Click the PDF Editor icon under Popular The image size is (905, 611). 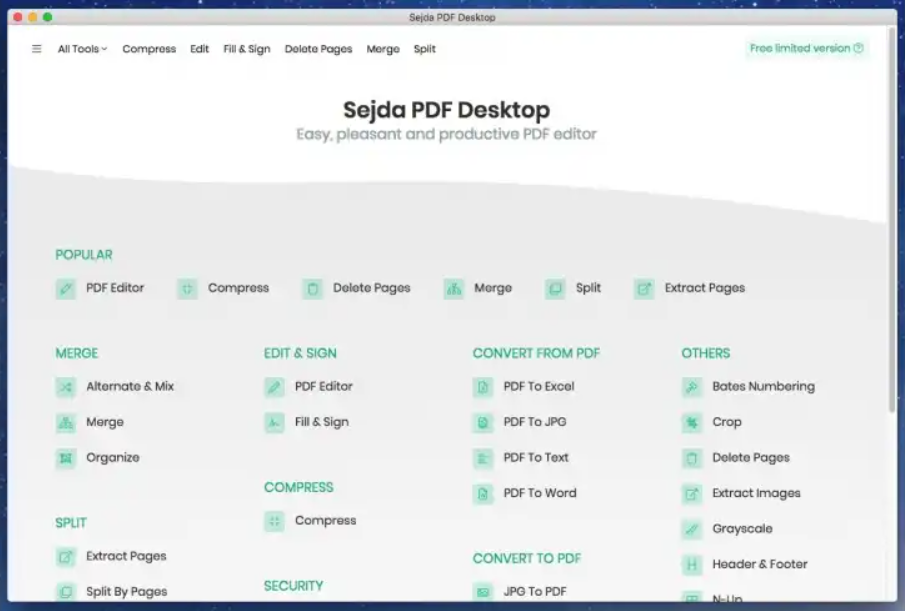coord(66,289)
